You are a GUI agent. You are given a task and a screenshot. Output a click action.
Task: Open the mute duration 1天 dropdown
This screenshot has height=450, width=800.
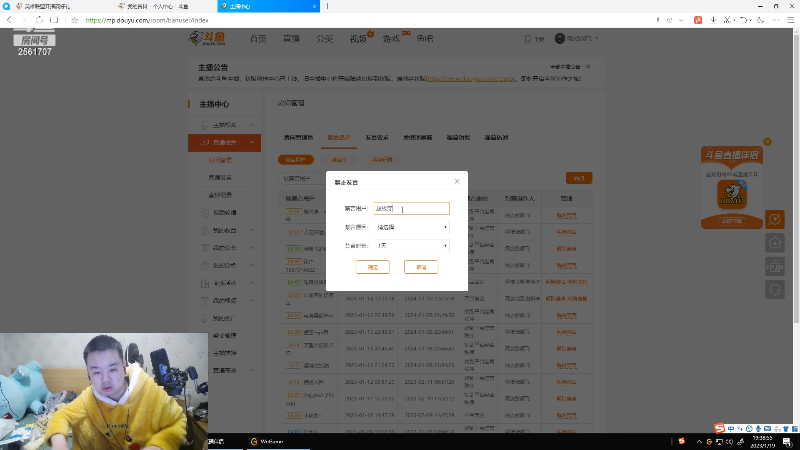(412, 245)
